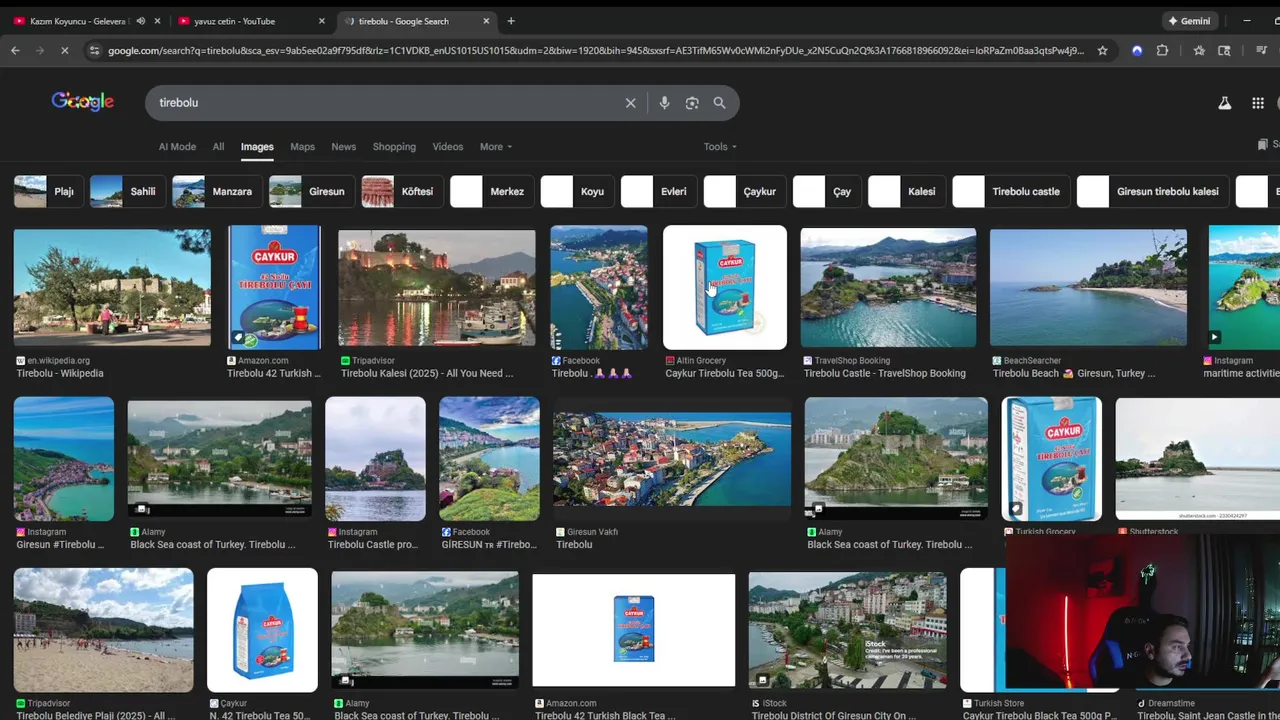
Task: Open site information icon in address bar
Action: click(x=94, y=50)
